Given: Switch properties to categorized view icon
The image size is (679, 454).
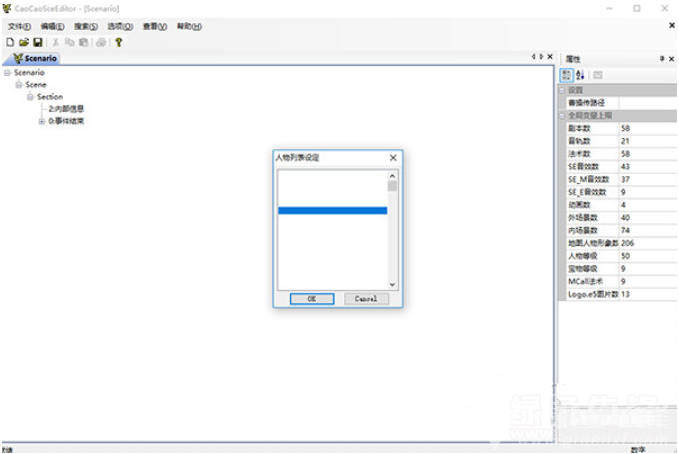Looking at the screenshot, I should click(566, 75).
